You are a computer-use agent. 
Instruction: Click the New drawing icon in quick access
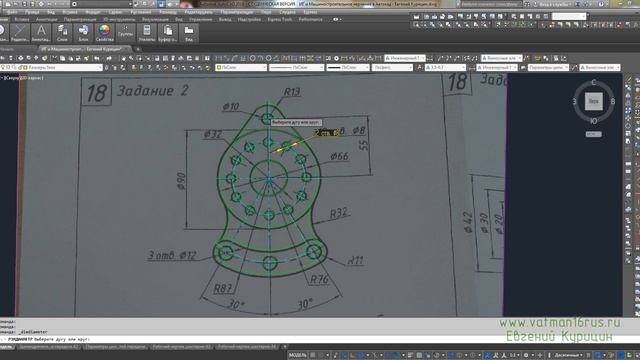[8, 4]
